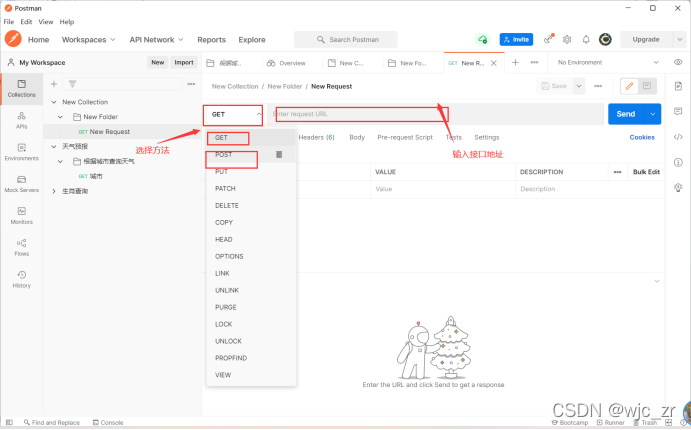Viewport: 691px width, 430px height.
Task: Add a new collection with plus icon
Action: tap(54, 84)
